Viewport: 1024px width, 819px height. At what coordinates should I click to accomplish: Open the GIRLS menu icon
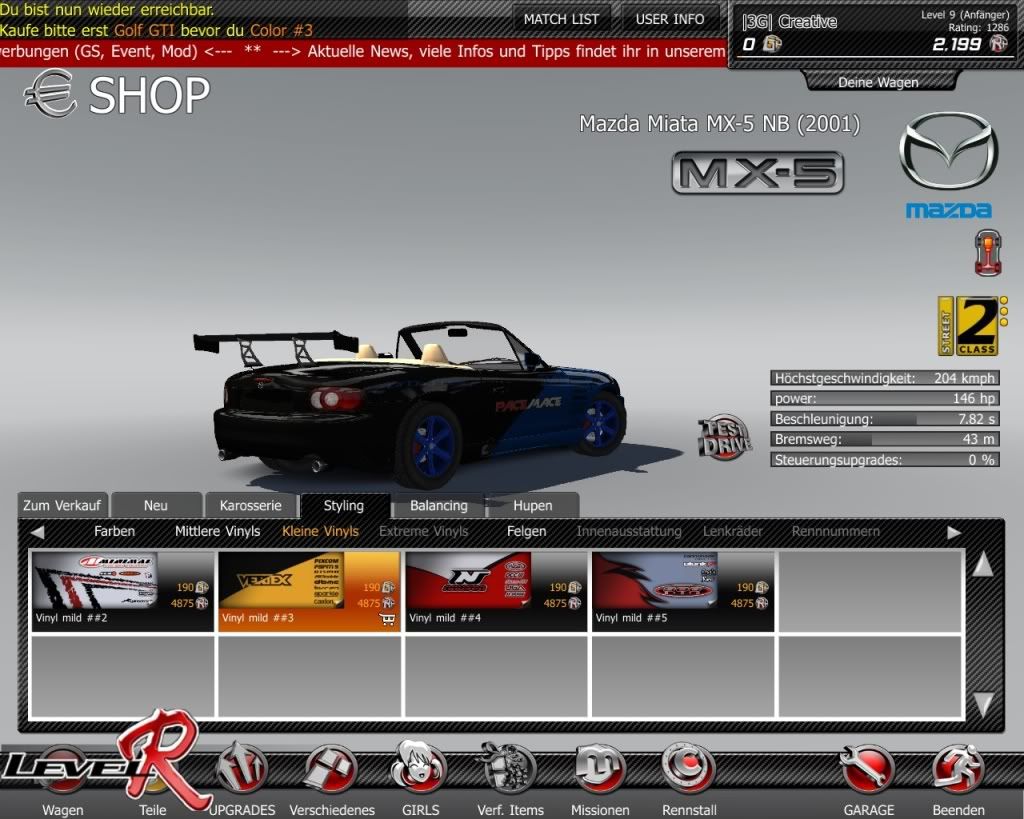(x=419, y=770)
